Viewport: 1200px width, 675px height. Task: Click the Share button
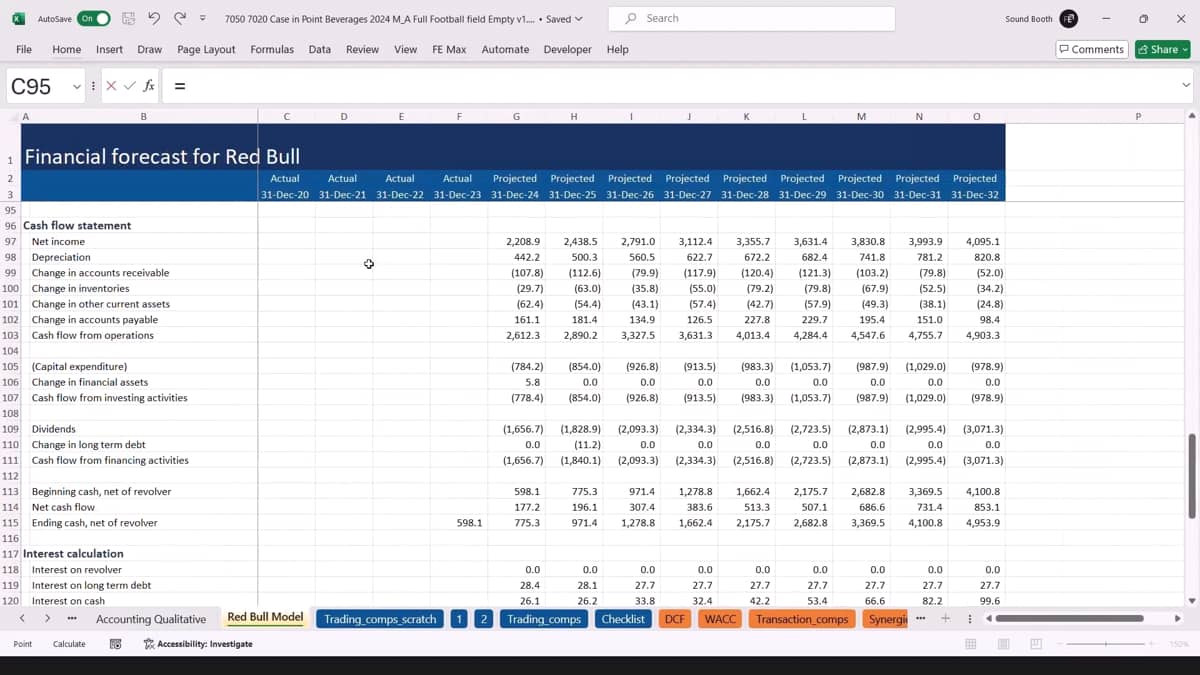1162,49
